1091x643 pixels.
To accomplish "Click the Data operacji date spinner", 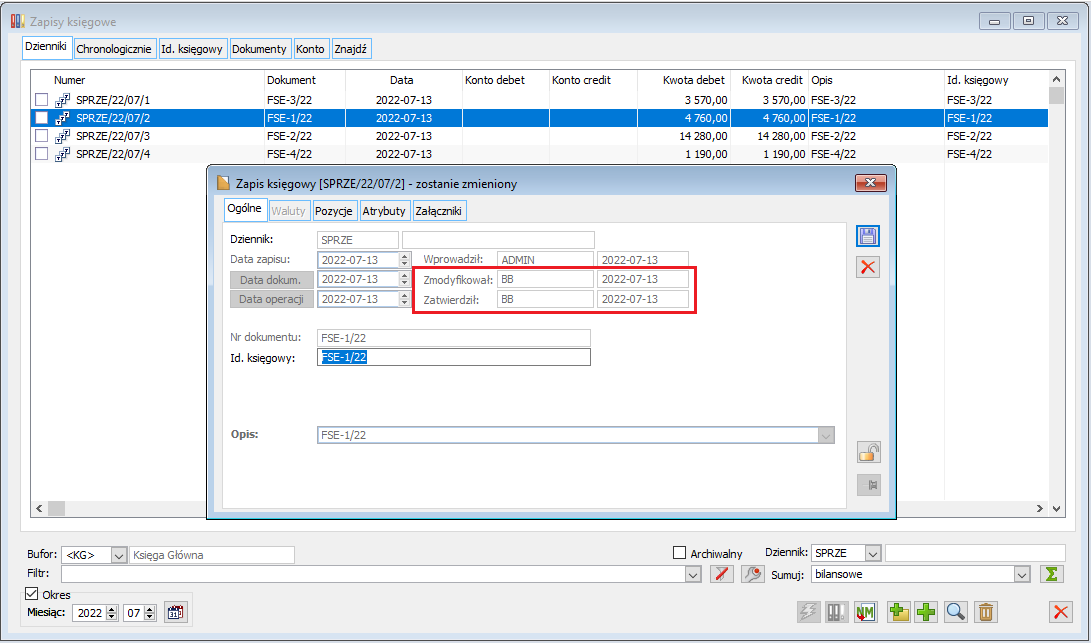I will pyautogui.click(x=404, y=299).
